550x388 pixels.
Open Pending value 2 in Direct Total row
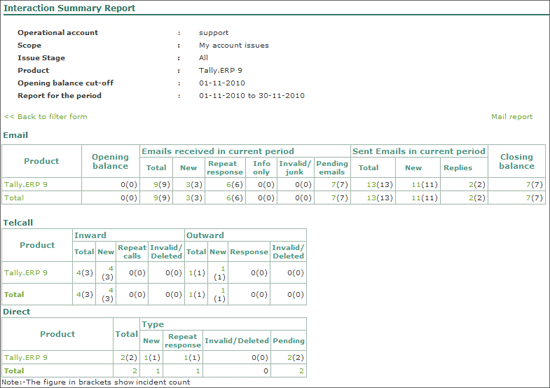point(301,371)
